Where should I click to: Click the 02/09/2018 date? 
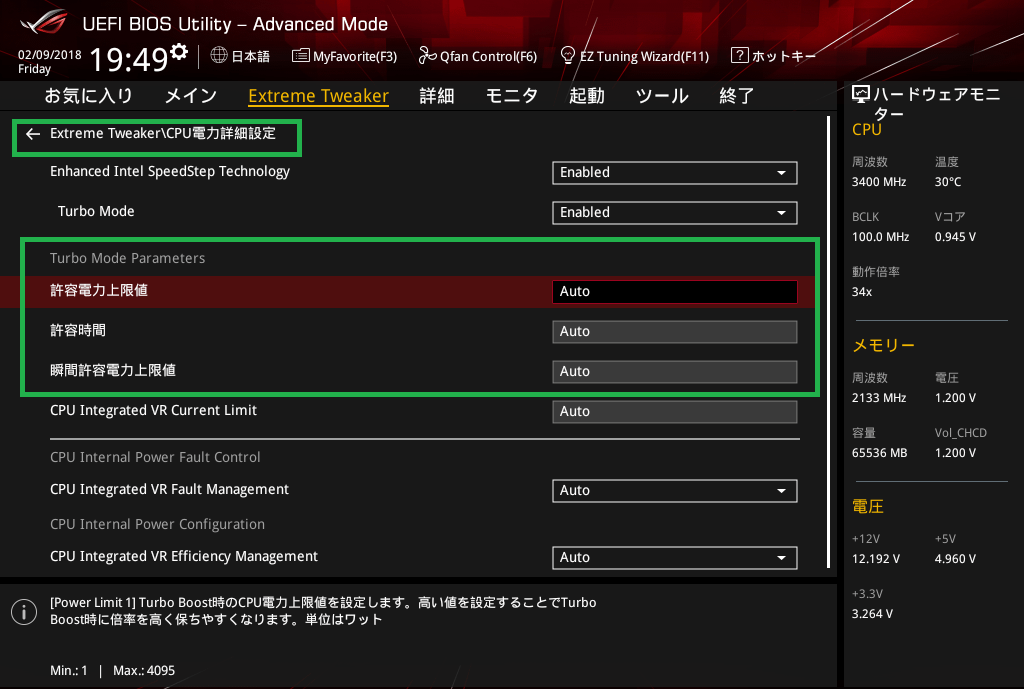pyautogui.click(x=50, y=55)
